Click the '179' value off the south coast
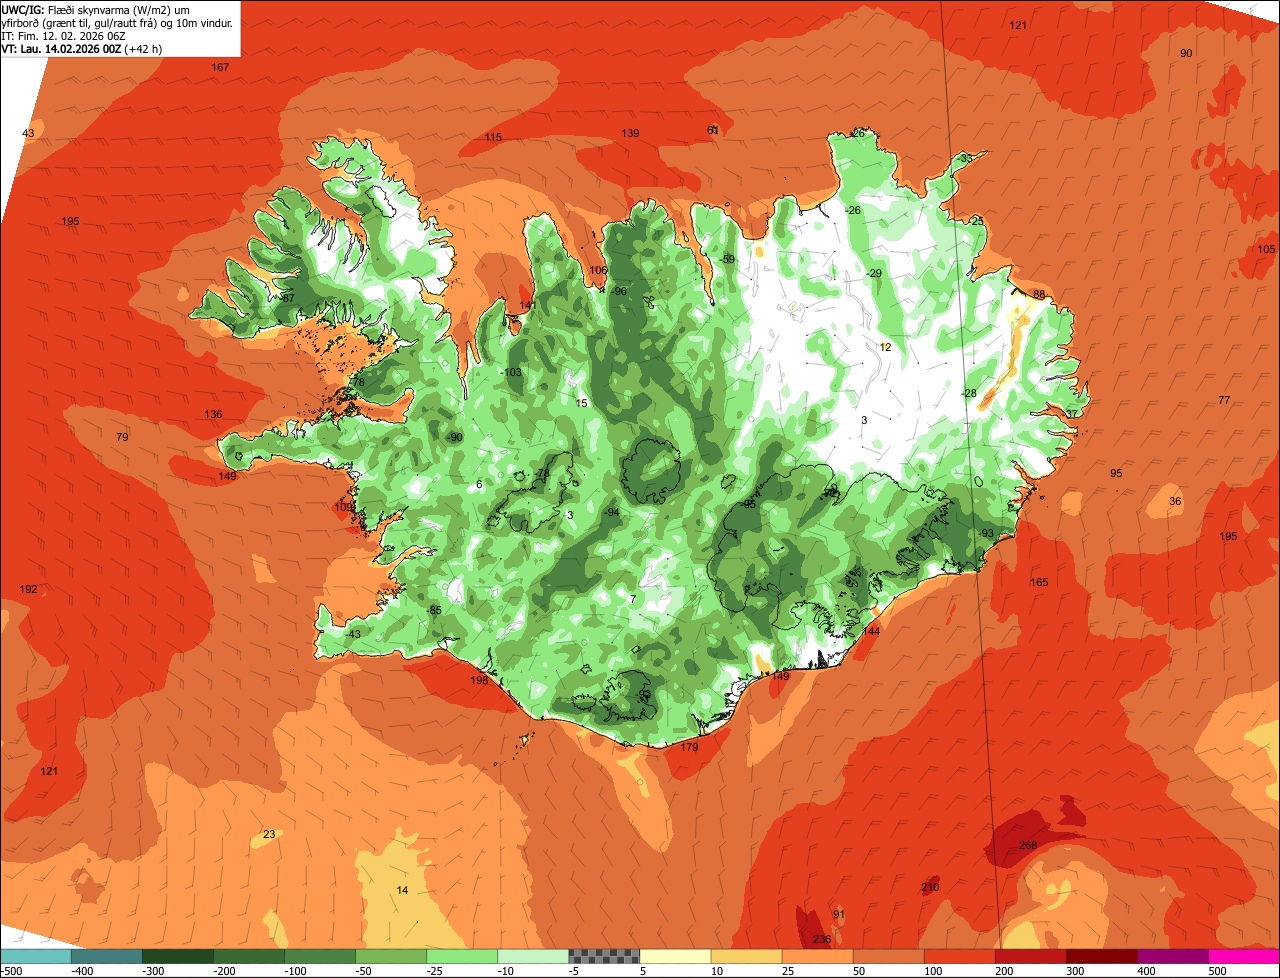The width and height of the screenshot is (1280, 978). (x=689, y=747)
